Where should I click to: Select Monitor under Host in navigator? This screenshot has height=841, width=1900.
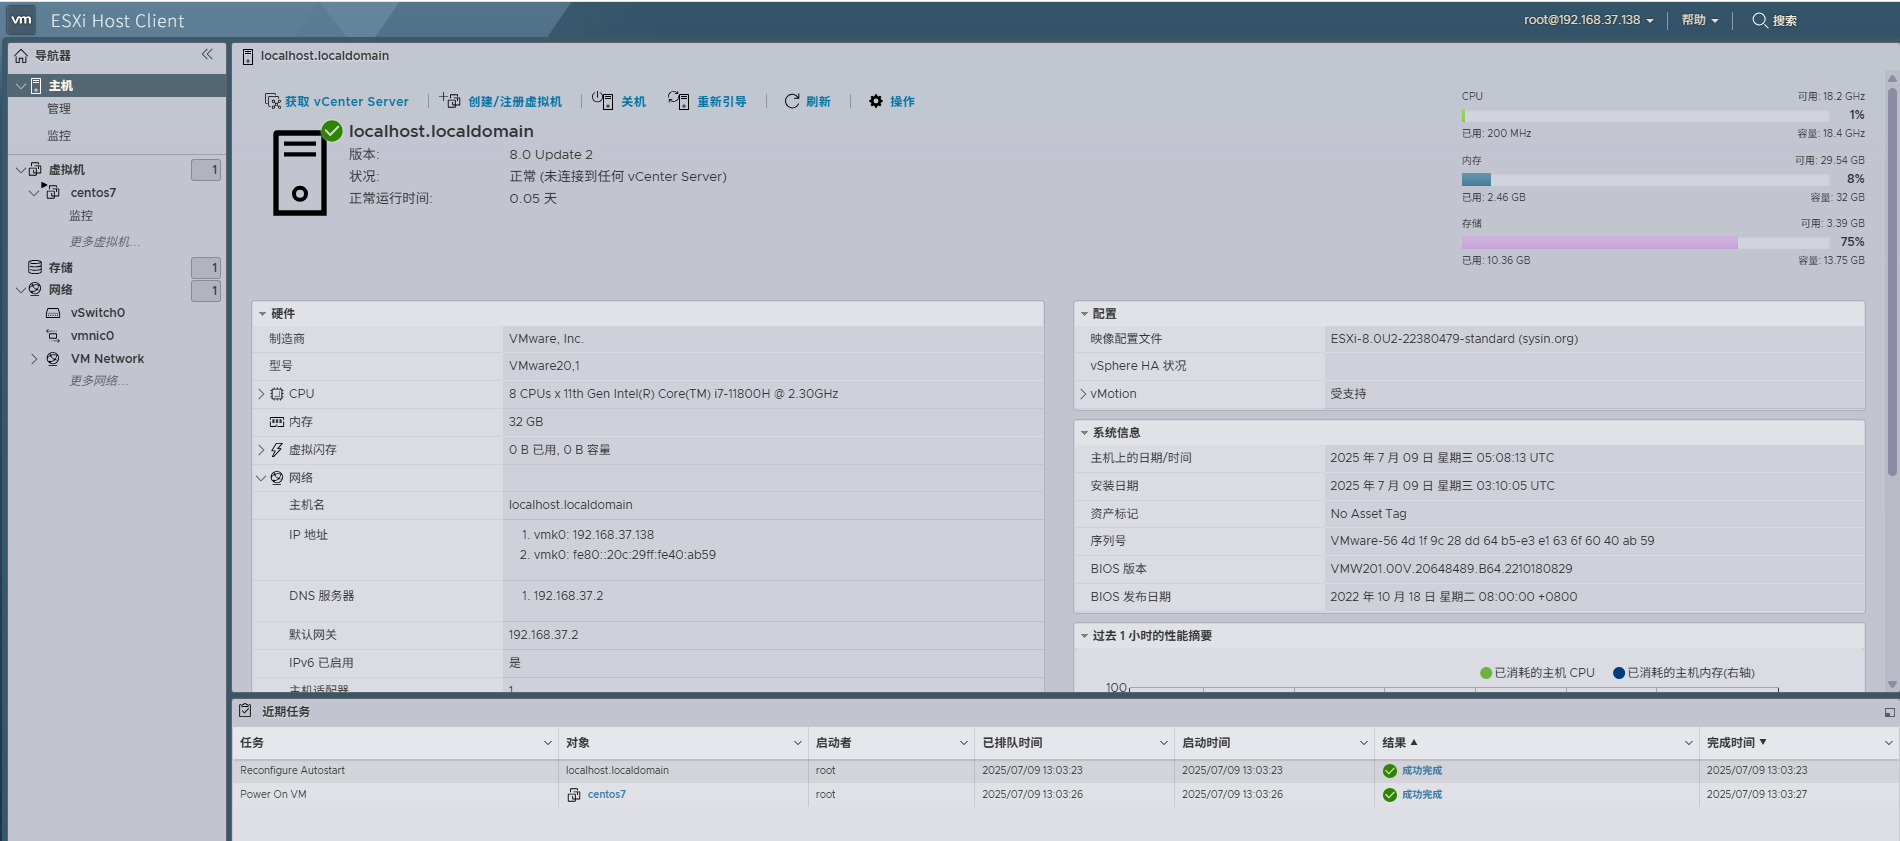point(59,136)
